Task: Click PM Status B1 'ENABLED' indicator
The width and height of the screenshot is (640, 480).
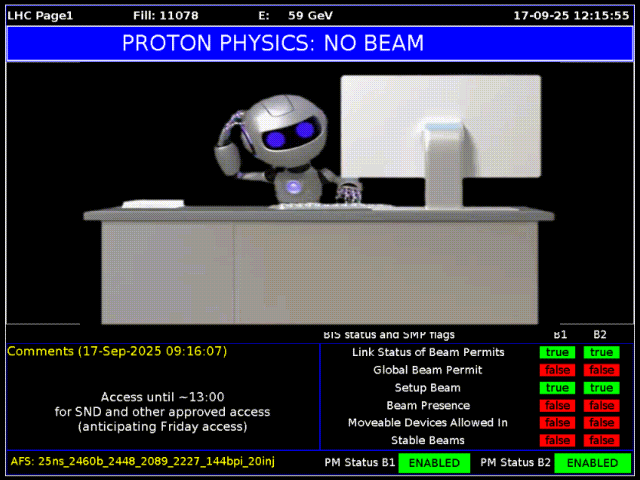Action: (434, 463)
